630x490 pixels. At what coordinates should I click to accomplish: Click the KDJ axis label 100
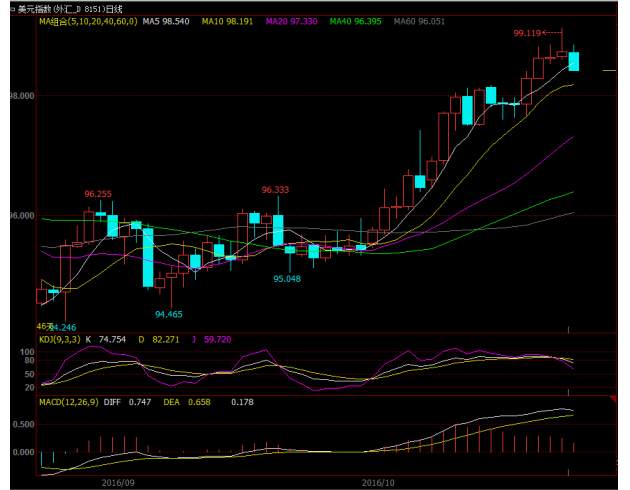(27, 352)
